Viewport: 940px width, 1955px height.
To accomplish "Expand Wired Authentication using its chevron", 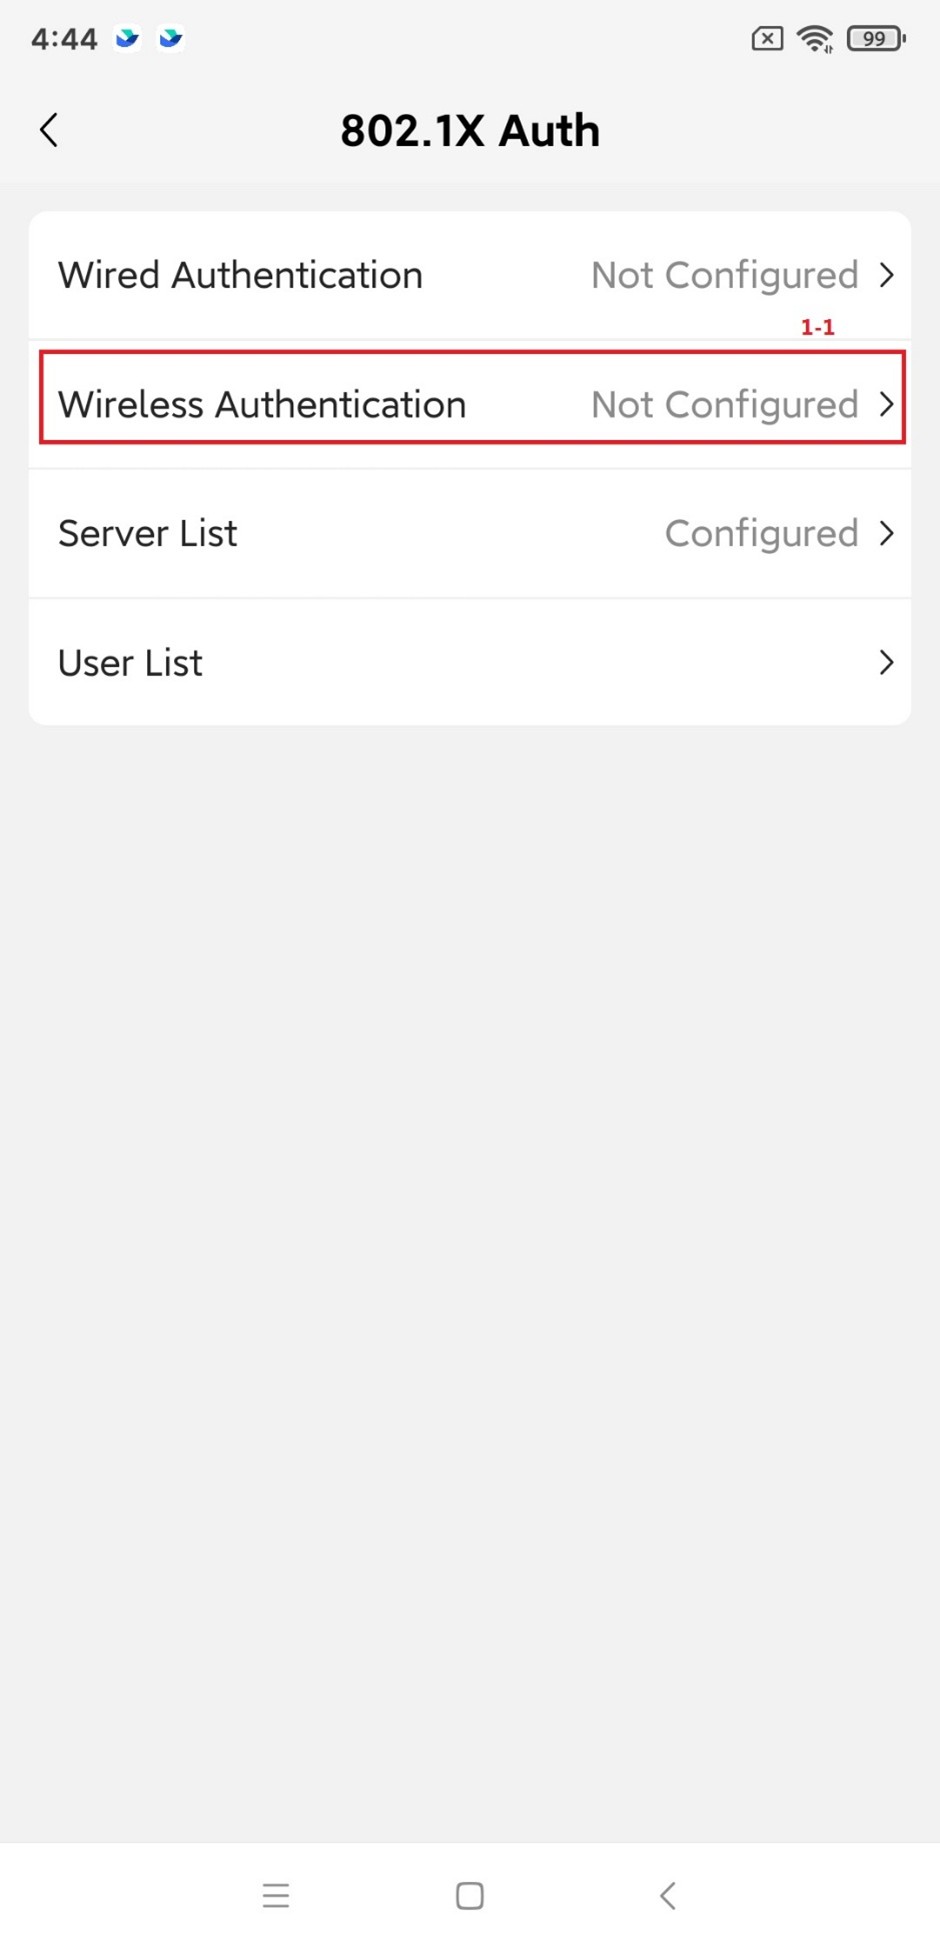I will pos(886,275).
